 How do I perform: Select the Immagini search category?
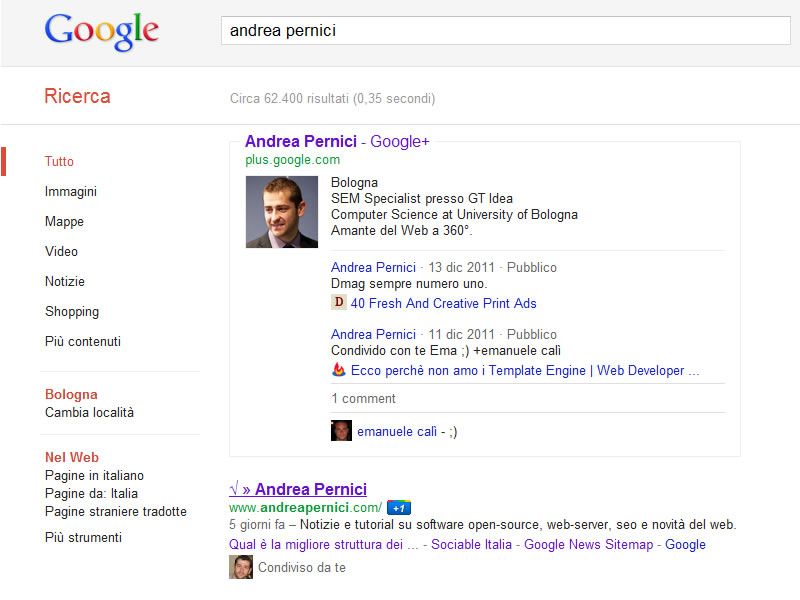tap(71, 191)
